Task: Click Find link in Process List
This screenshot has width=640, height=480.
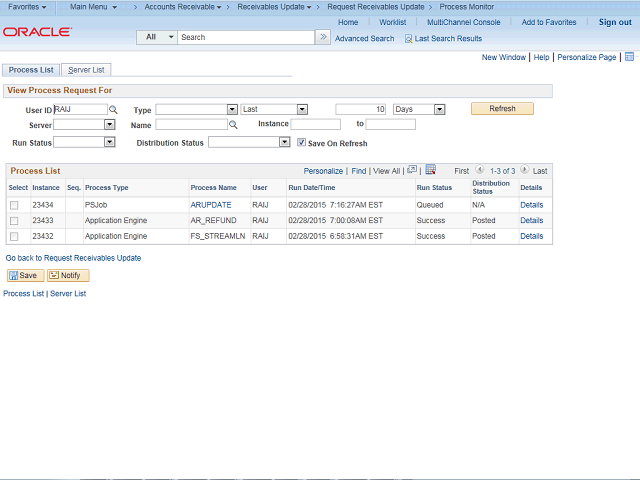Action: [359, 171]
